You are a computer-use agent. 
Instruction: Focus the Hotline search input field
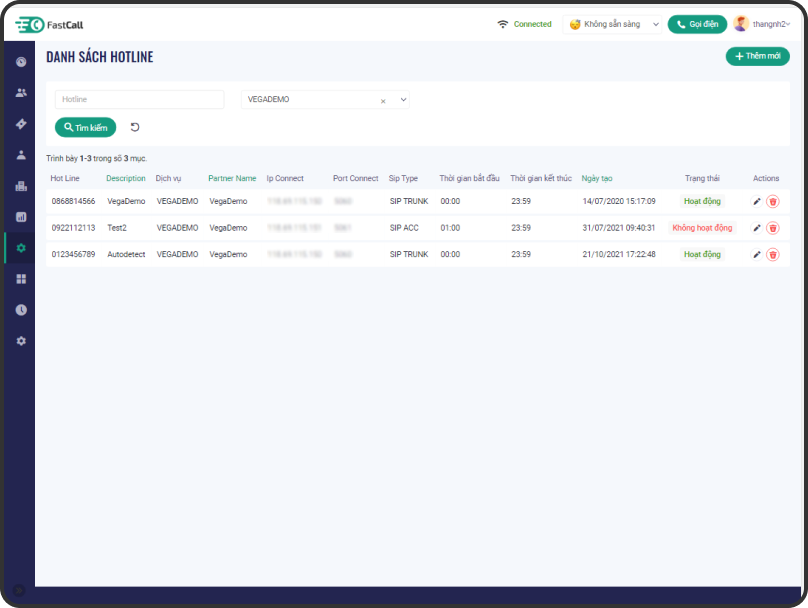139,100
